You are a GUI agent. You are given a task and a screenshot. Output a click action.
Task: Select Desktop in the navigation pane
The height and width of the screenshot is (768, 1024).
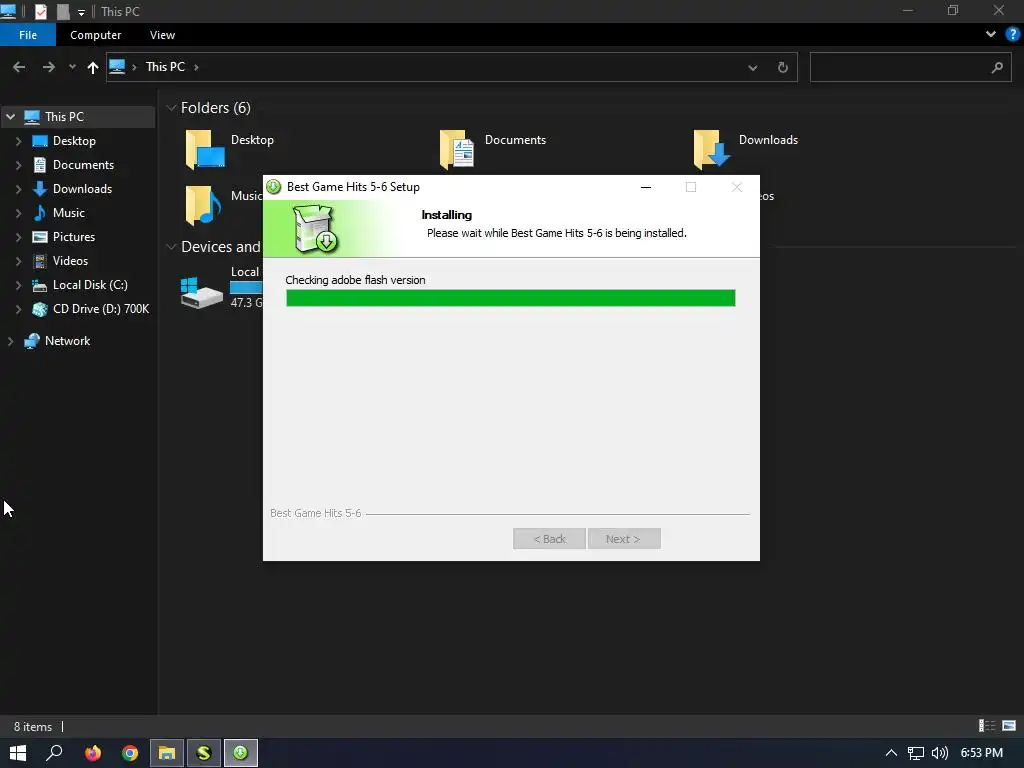coord(74,141)
